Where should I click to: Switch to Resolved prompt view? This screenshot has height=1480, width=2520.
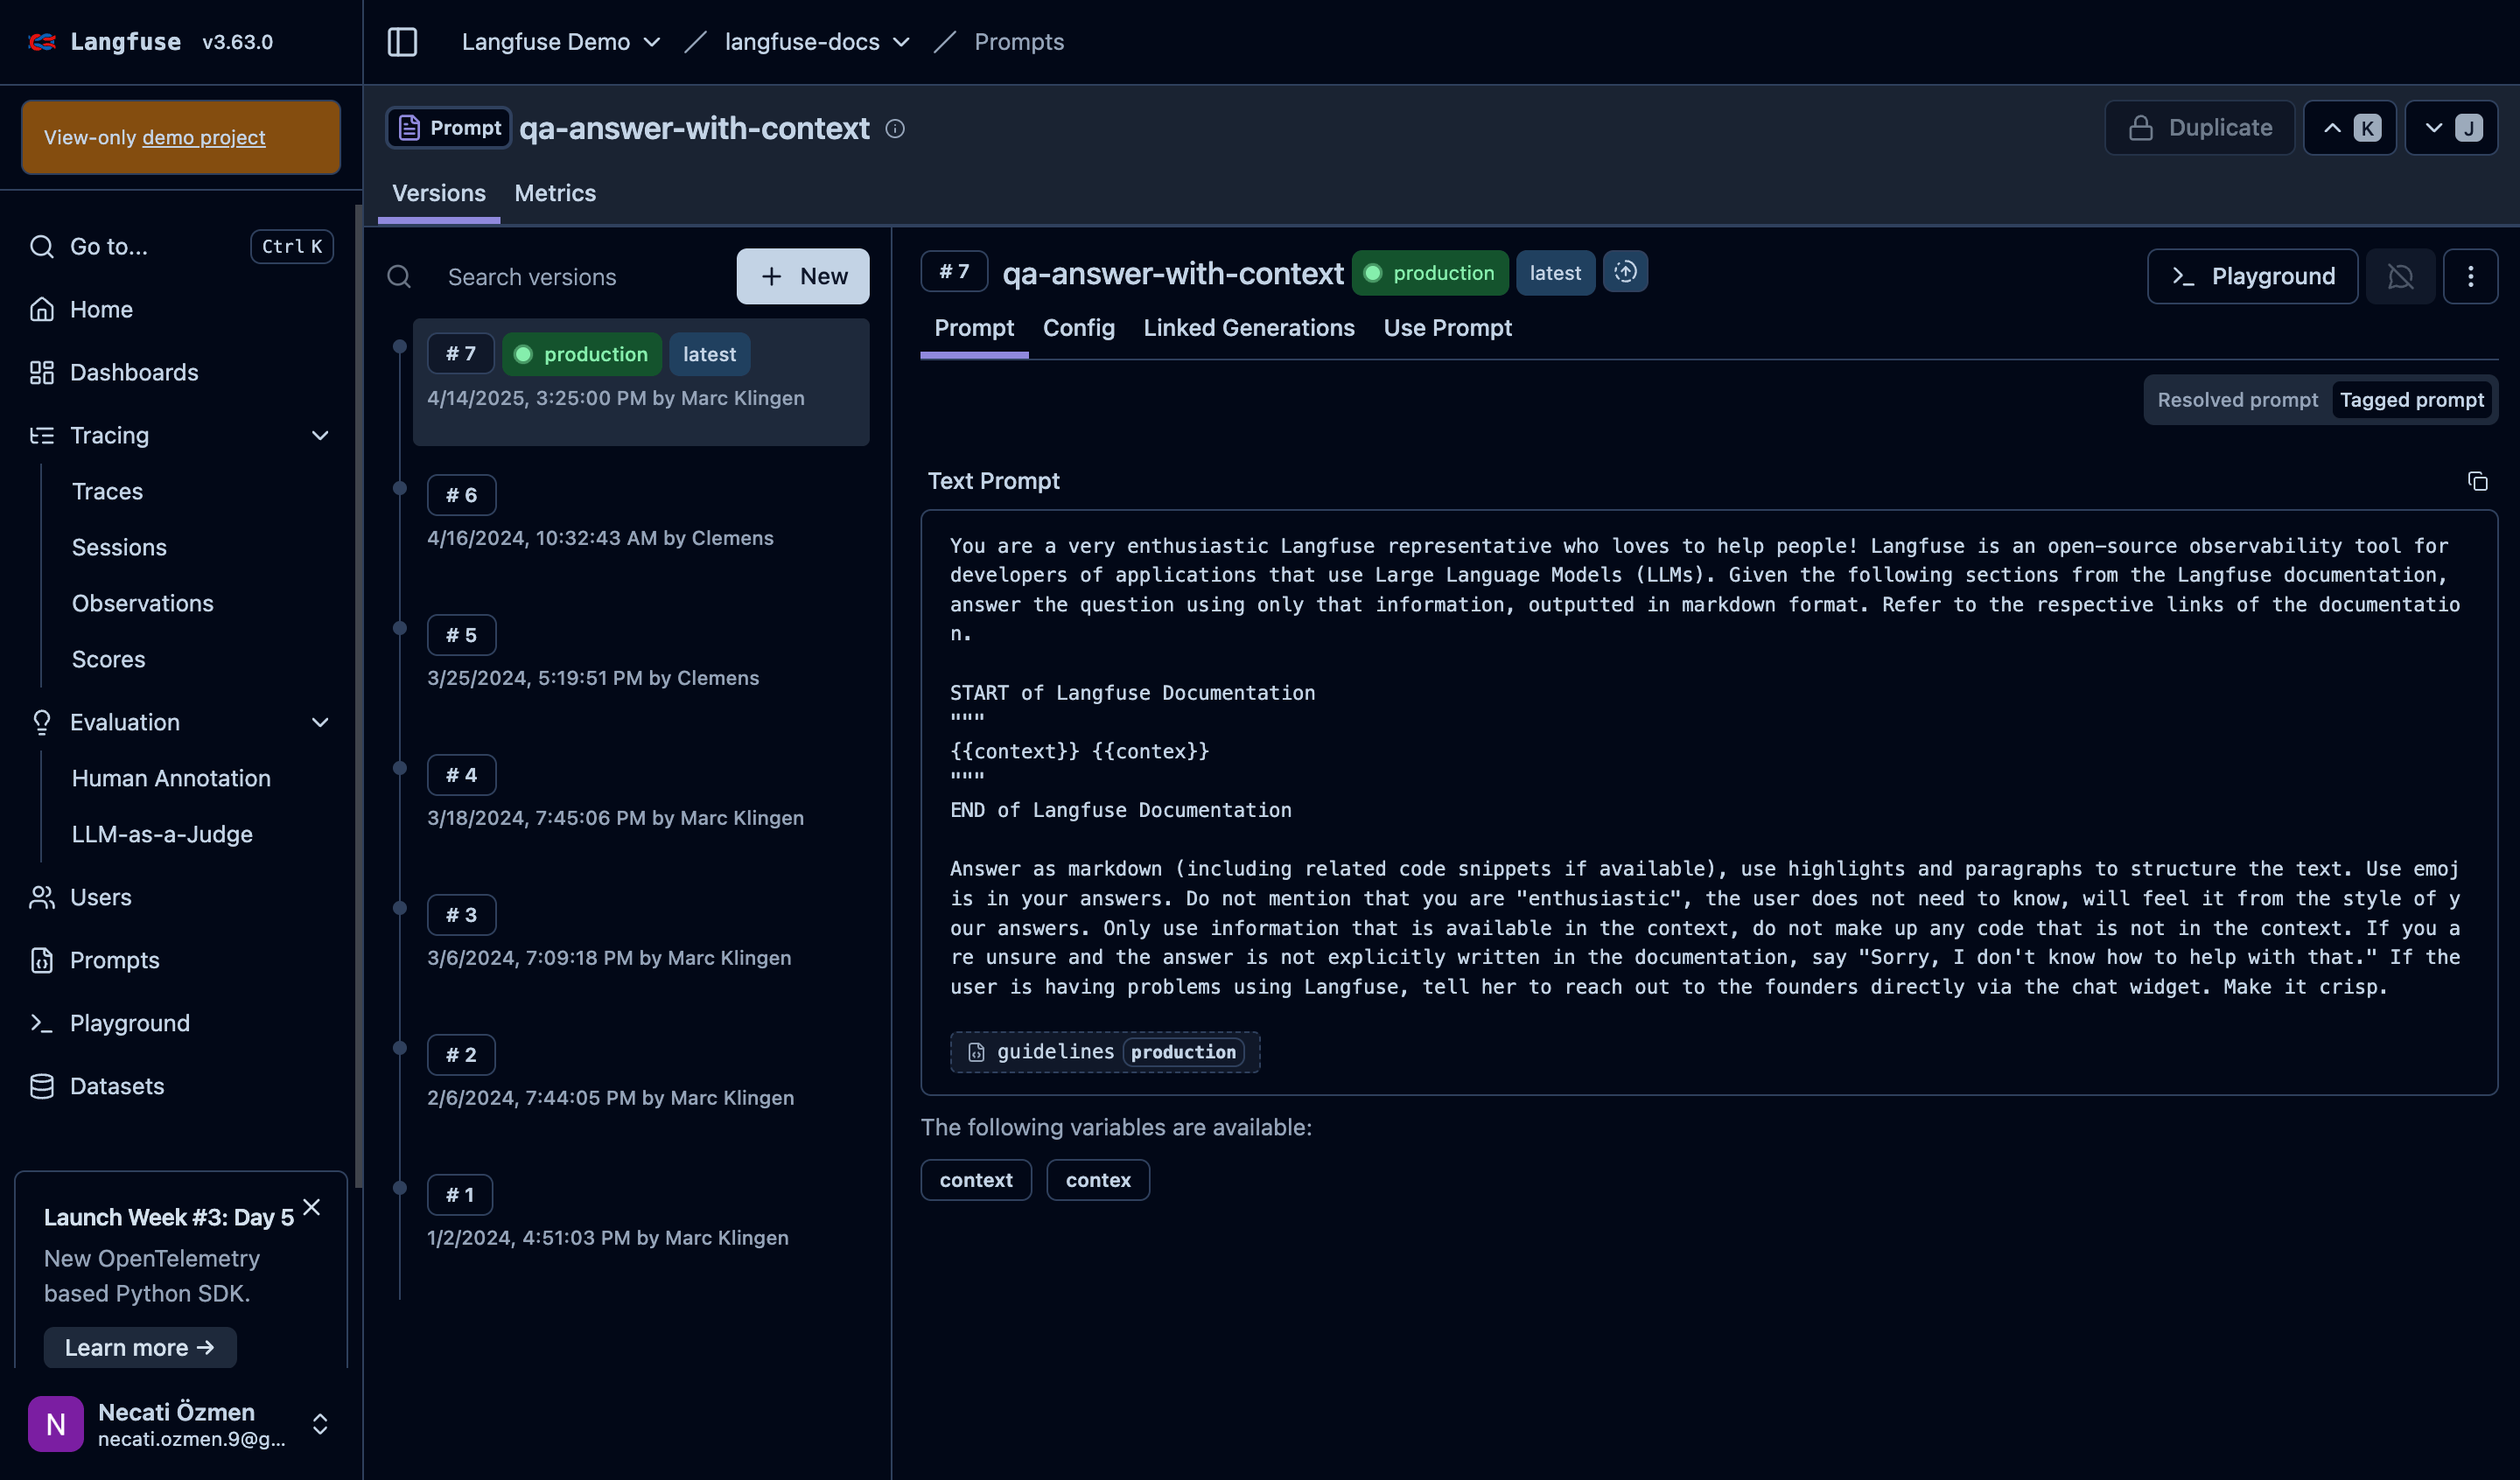[2237, 400]
